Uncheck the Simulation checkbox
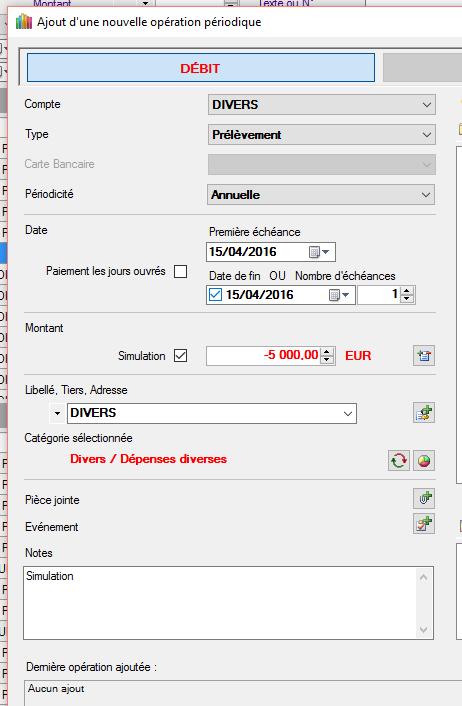This screenshot has height=706, width=462. [x=181, y=356]
